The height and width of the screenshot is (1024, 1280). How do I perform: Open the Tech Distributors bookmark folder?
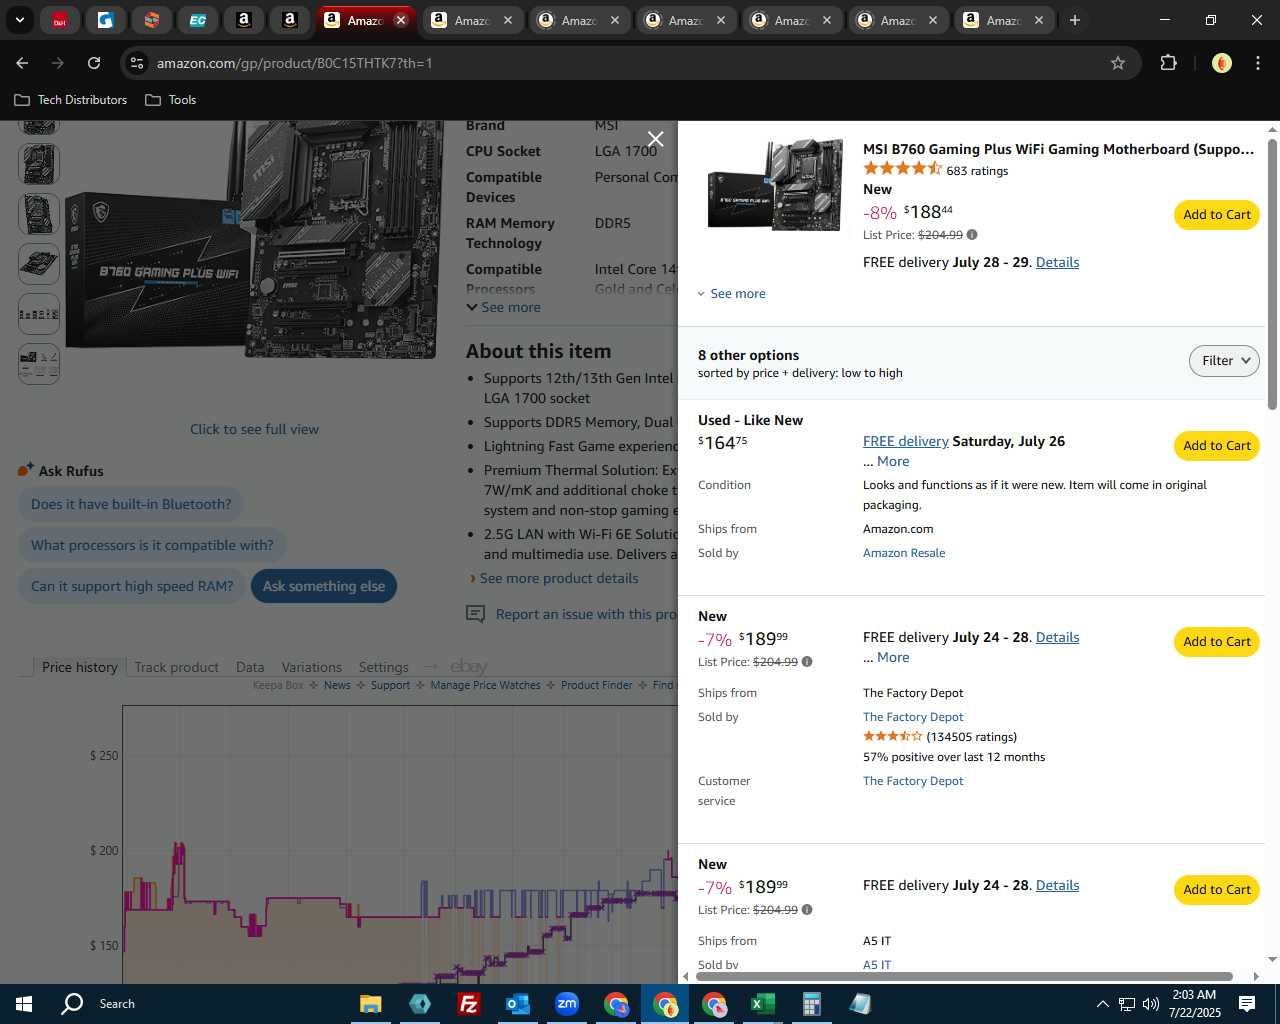71,100
